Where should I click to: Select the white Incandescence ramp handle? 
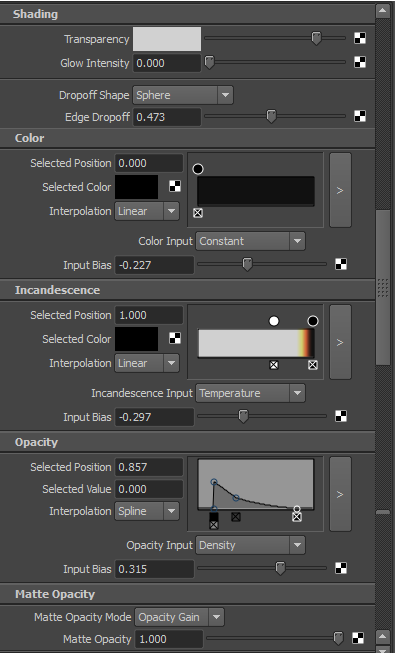tap(274, 321)
